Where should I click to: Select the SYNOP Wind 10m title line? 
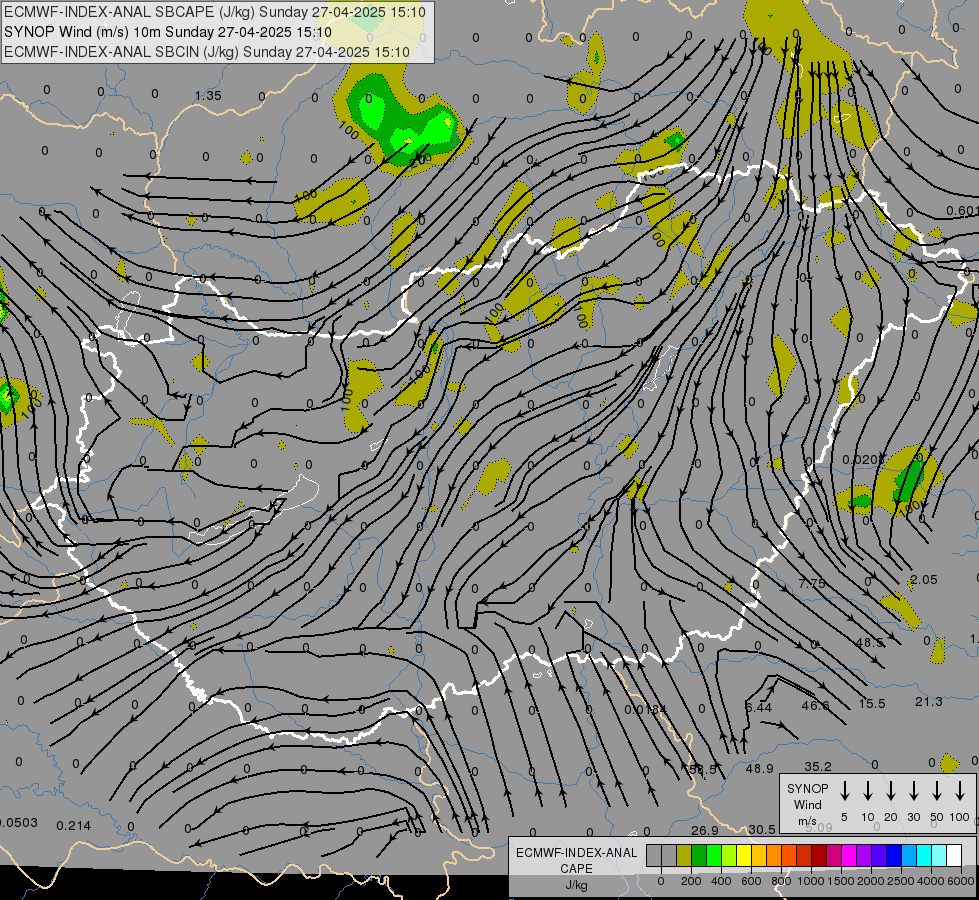tap(167, 32)
